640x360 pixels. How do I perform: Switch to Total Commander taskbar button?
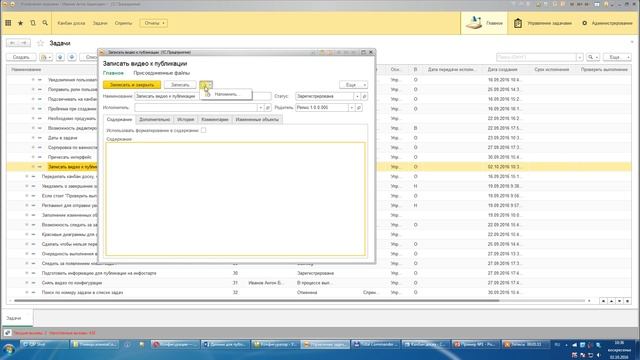376,344
